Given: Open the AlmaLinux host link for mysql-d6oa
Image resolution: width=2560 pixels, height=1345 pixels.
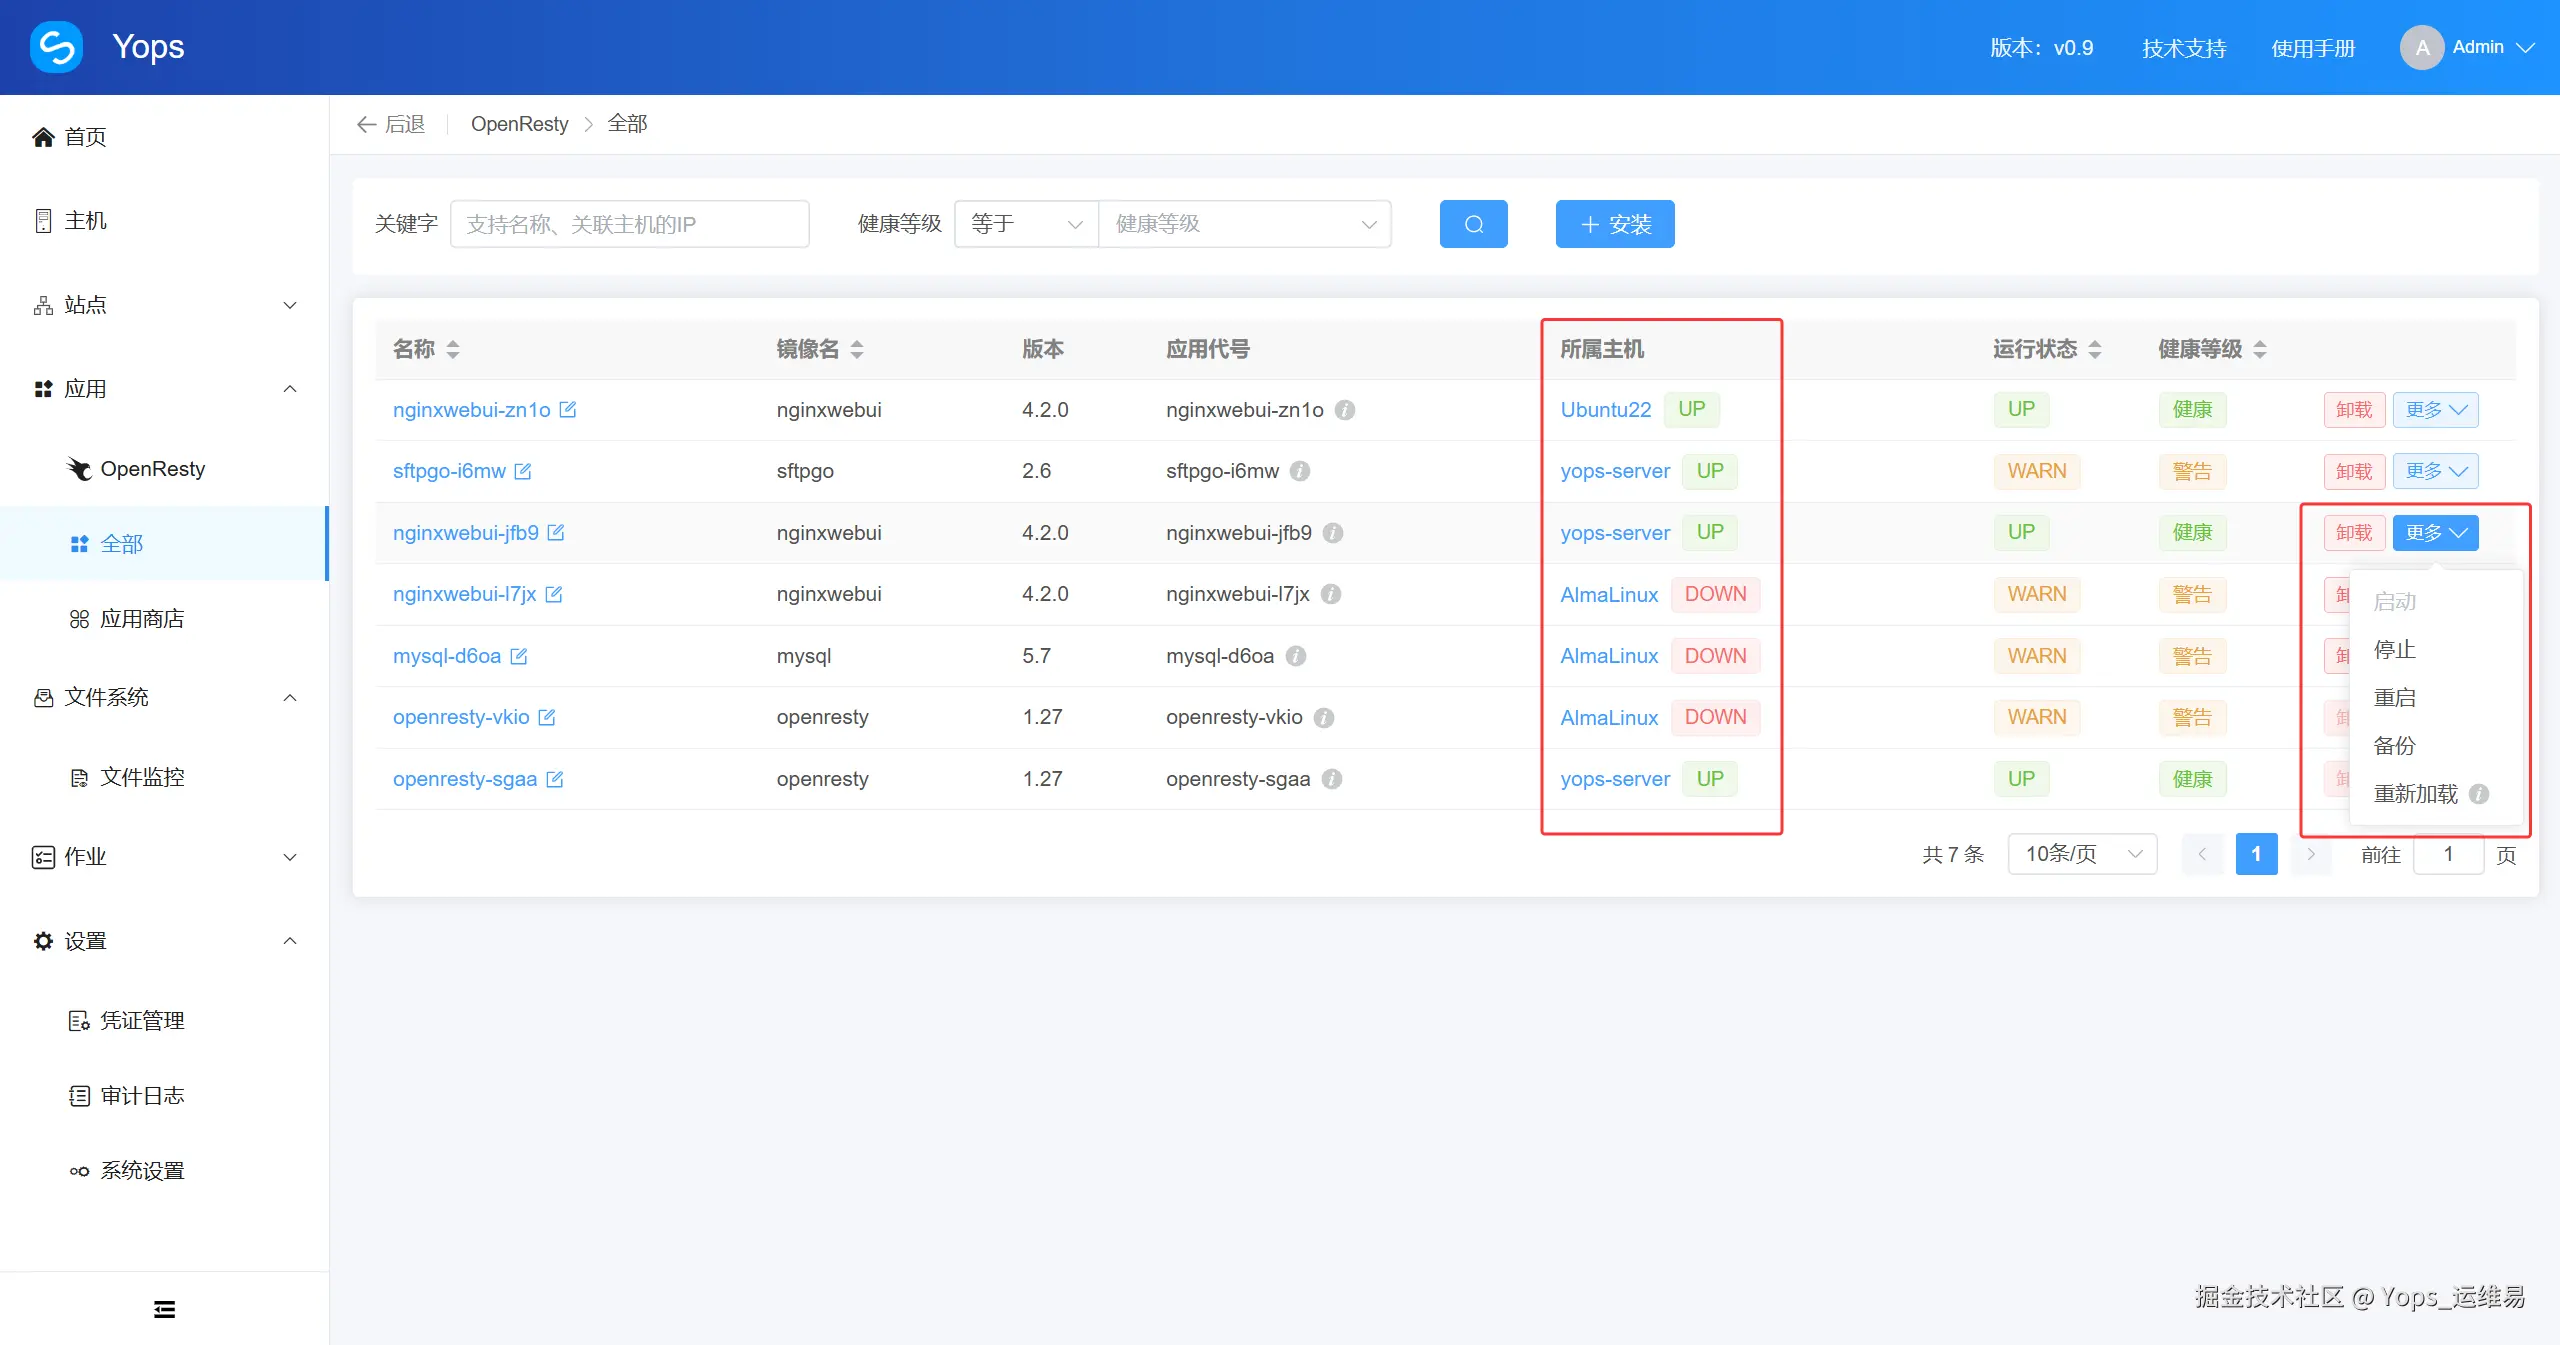Looking at the screenshot, I should [x=1608, y=656].
